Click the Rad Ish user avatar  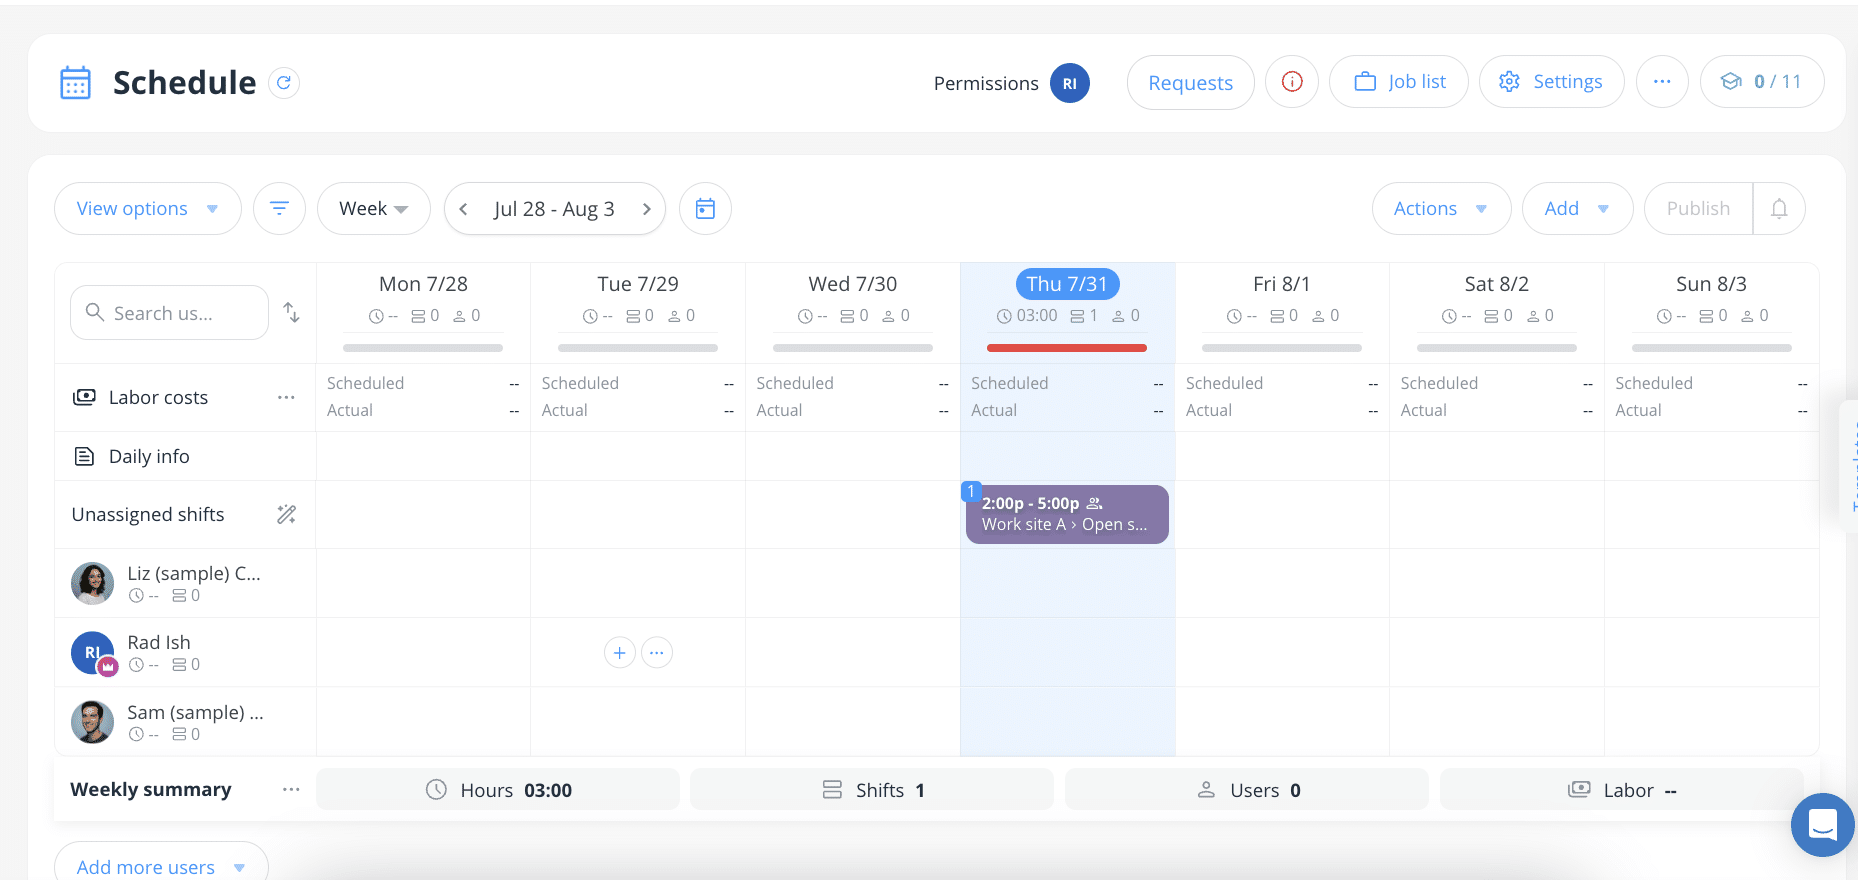tap(93, 653)
